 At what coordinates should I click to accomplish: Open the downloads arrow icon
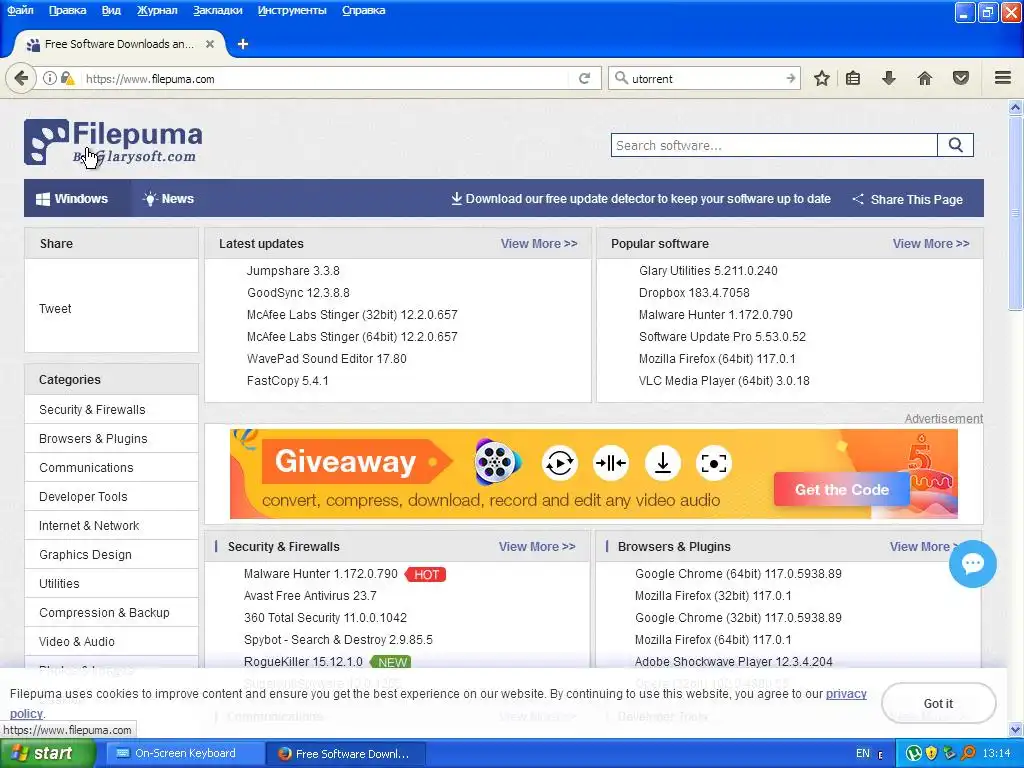click(889, 78)
